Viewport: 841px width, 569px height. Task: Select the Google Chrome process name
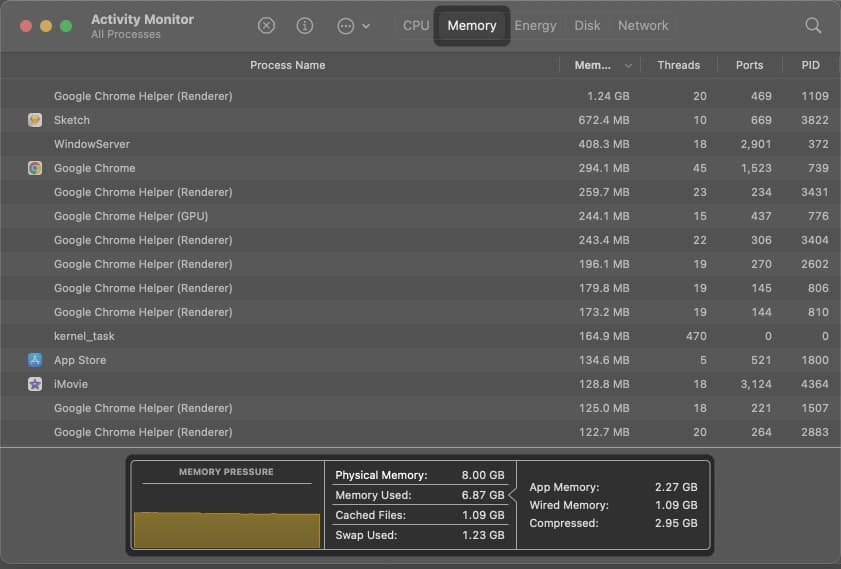tap(94, 168)
